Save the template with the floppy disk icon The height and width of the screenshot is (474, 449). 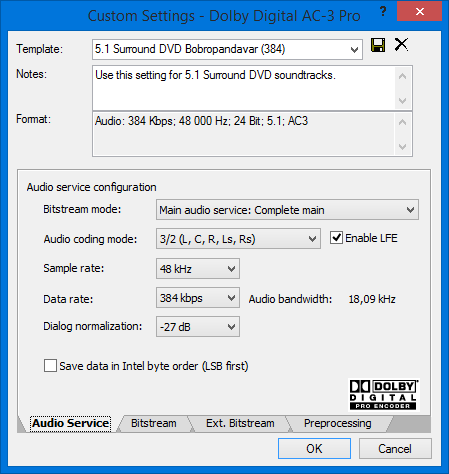point(378,45)
